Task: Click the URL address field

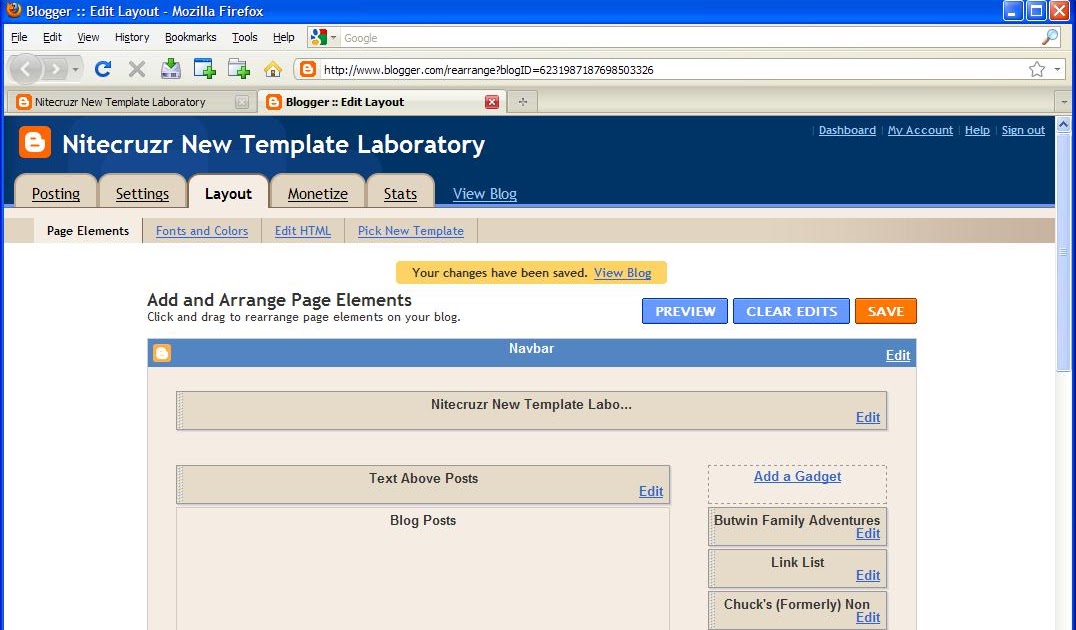Action: pos(672,69)
